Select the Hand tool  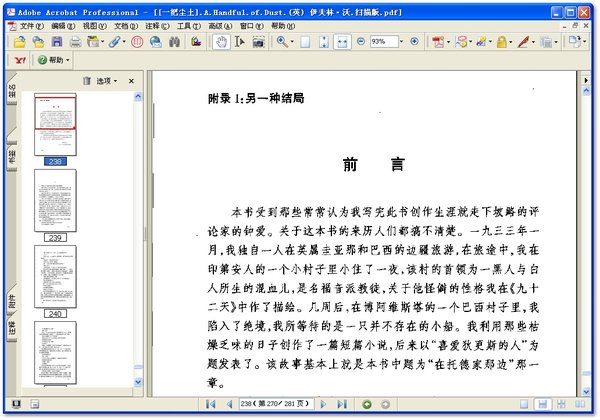coord(221,42)
